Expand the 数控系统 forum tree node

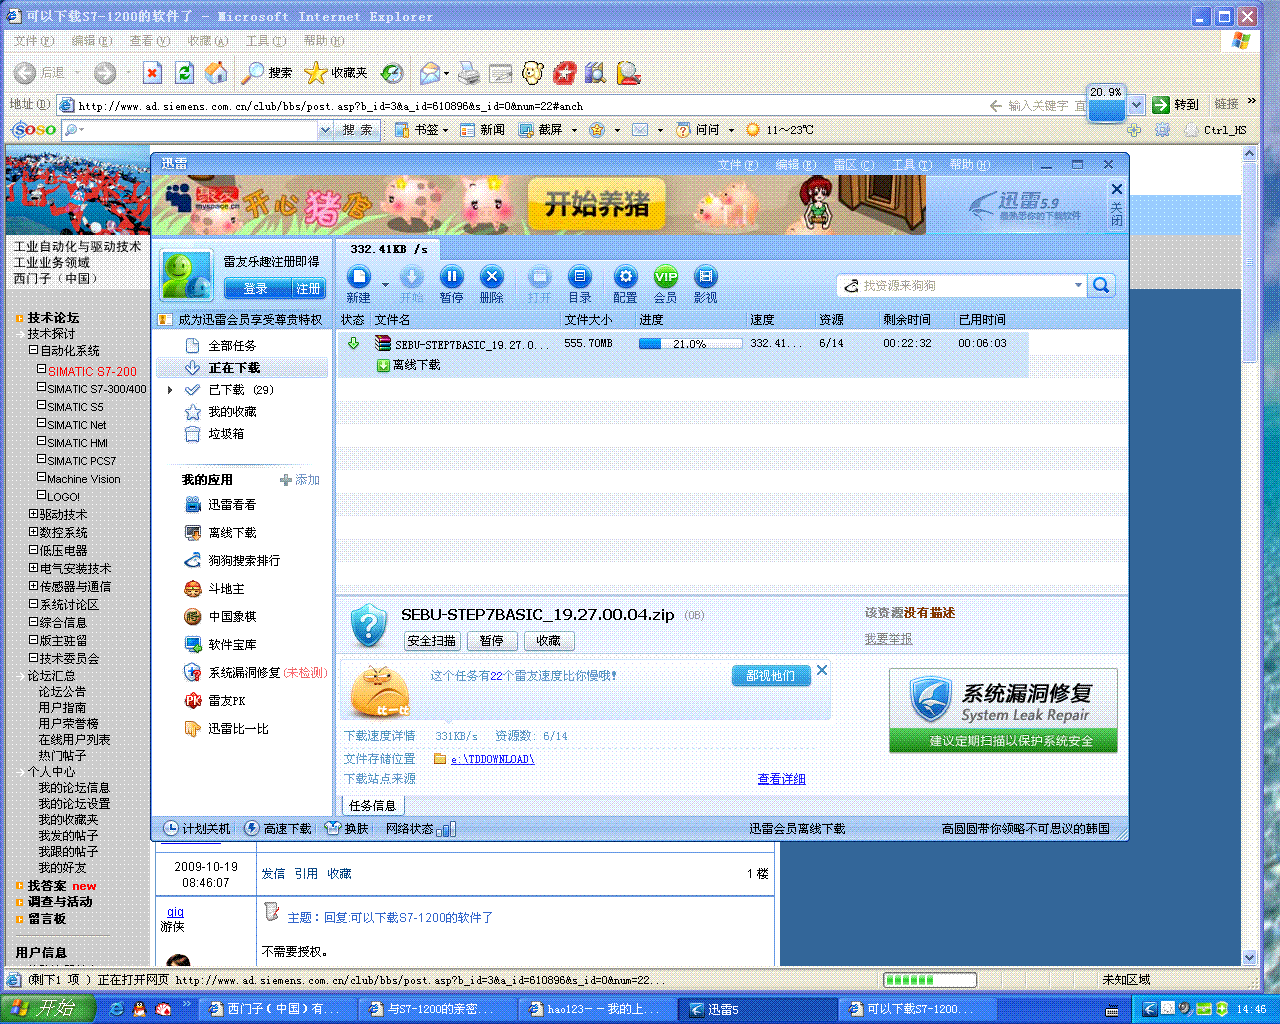33,532
